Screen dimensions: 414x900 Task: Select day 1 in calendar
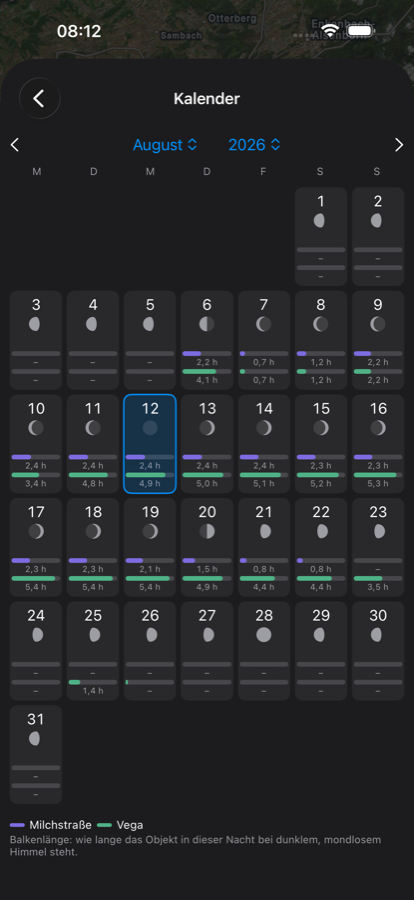321,236
